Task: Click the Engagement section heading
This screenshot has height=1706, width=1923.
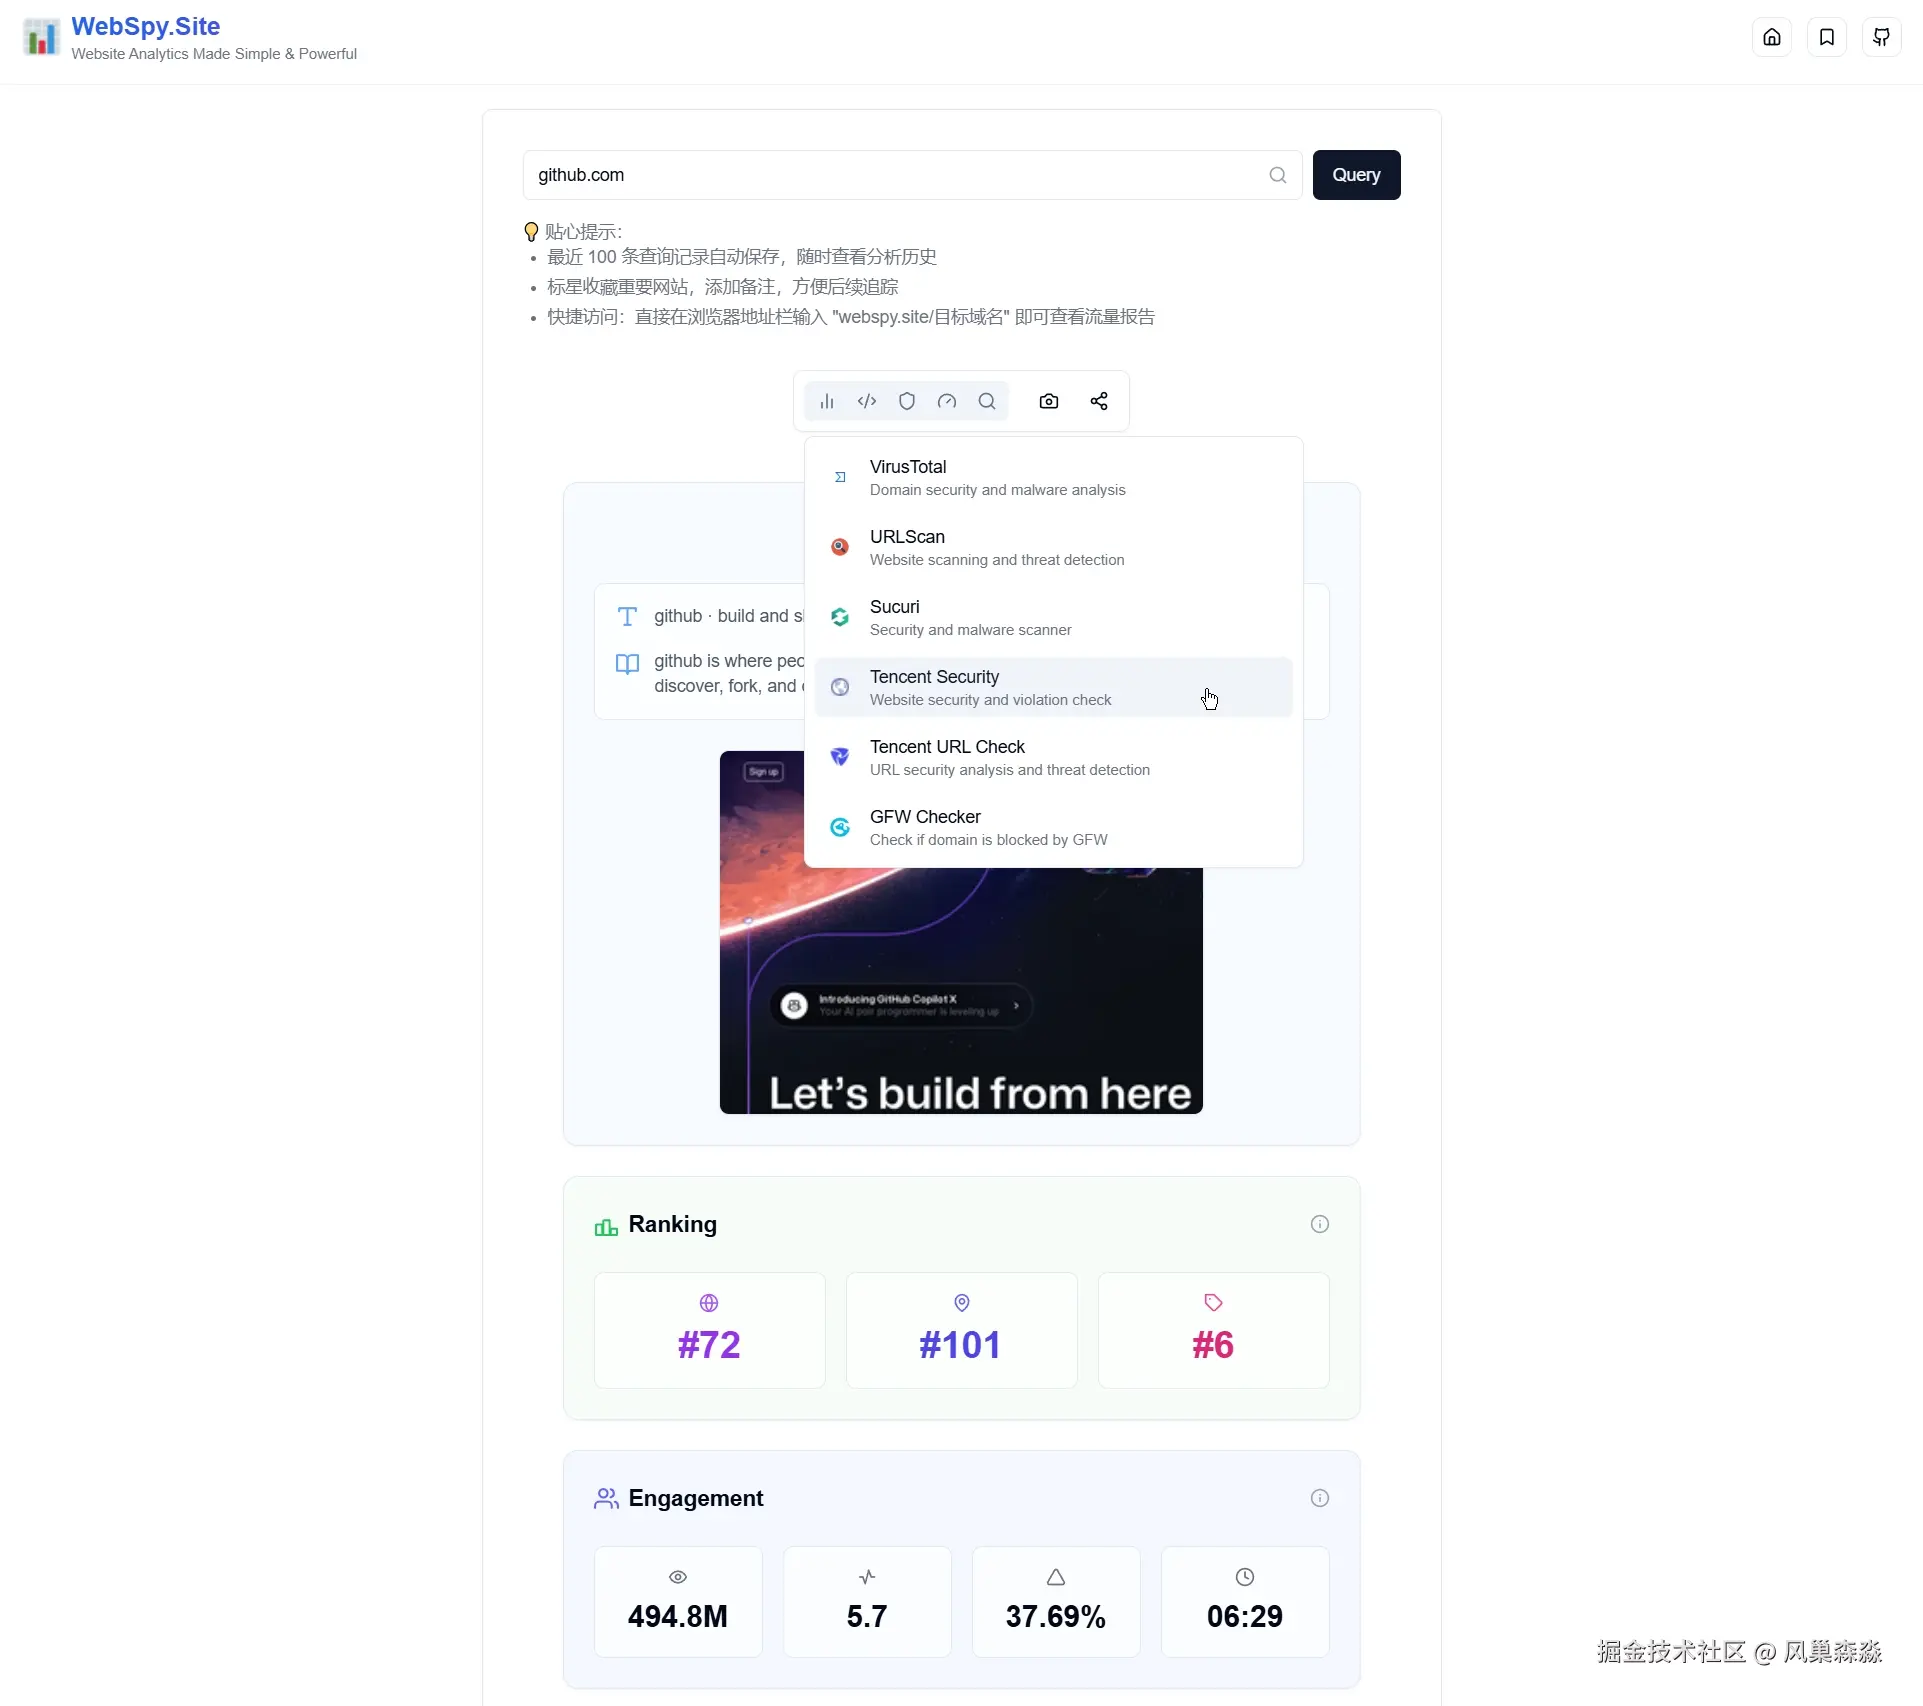Action: [696, 1498]
